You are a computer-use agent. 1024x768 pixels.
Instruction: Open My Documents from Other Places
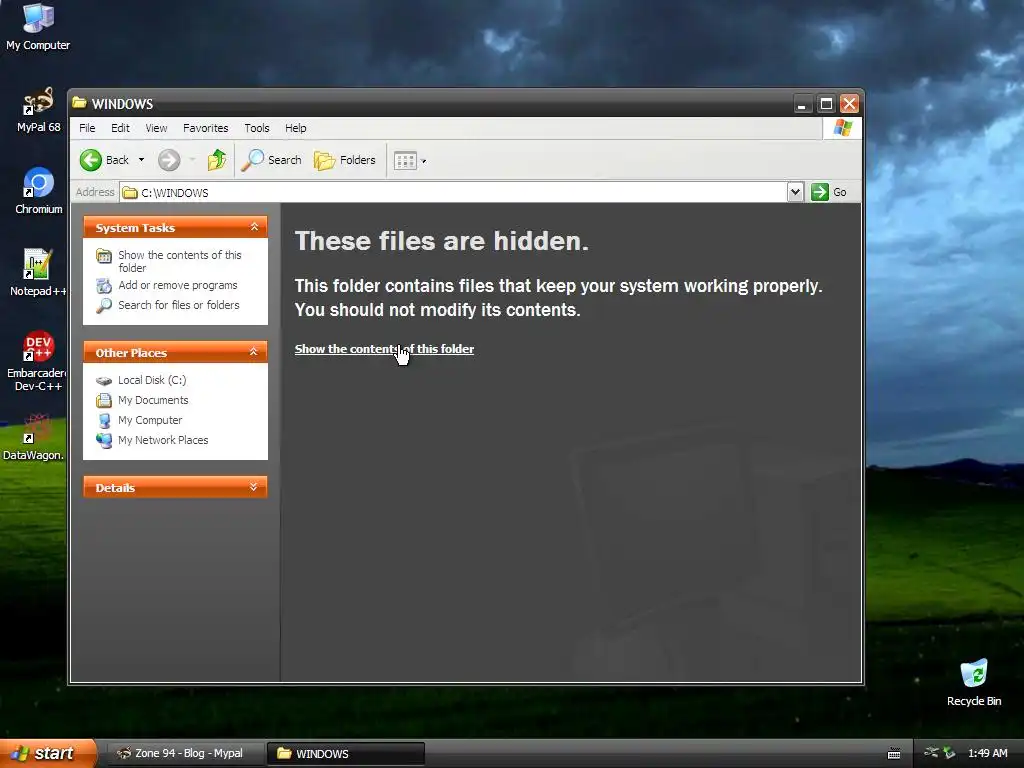[142, 400]
